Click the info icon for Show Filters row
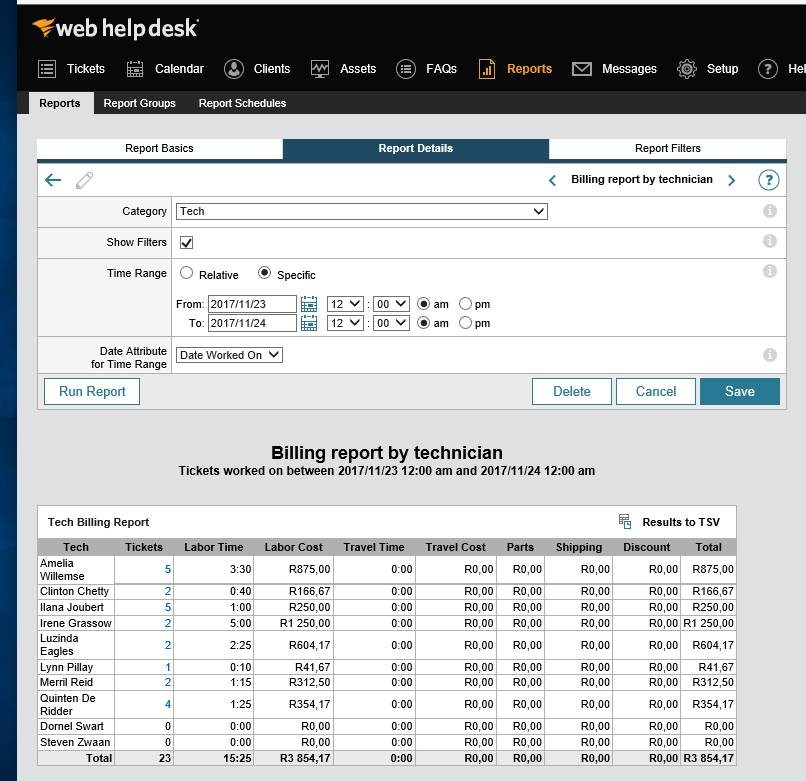Viewport: 806px width, 781px height. tap(770, 241)
